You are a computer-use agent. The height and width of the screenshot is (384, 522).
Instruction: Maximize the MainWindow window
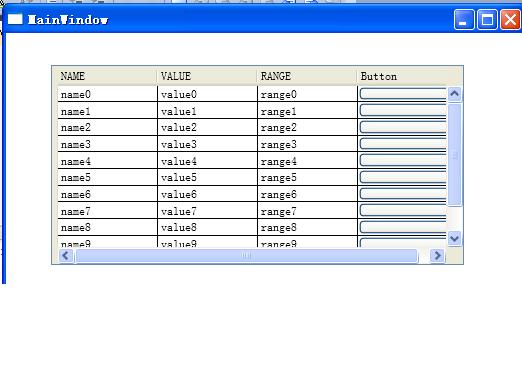[487, 20]
